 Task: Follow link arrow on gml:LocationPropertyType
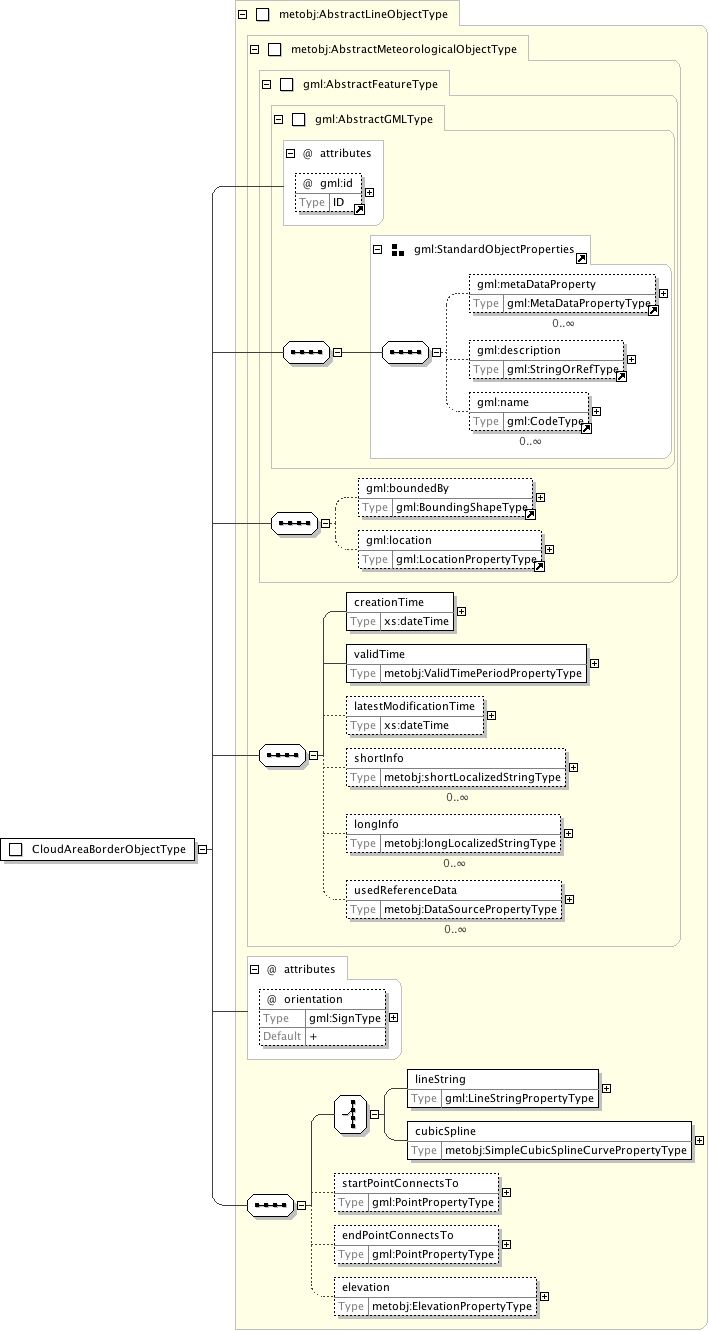pyautogui.click(x=539, y=566)
